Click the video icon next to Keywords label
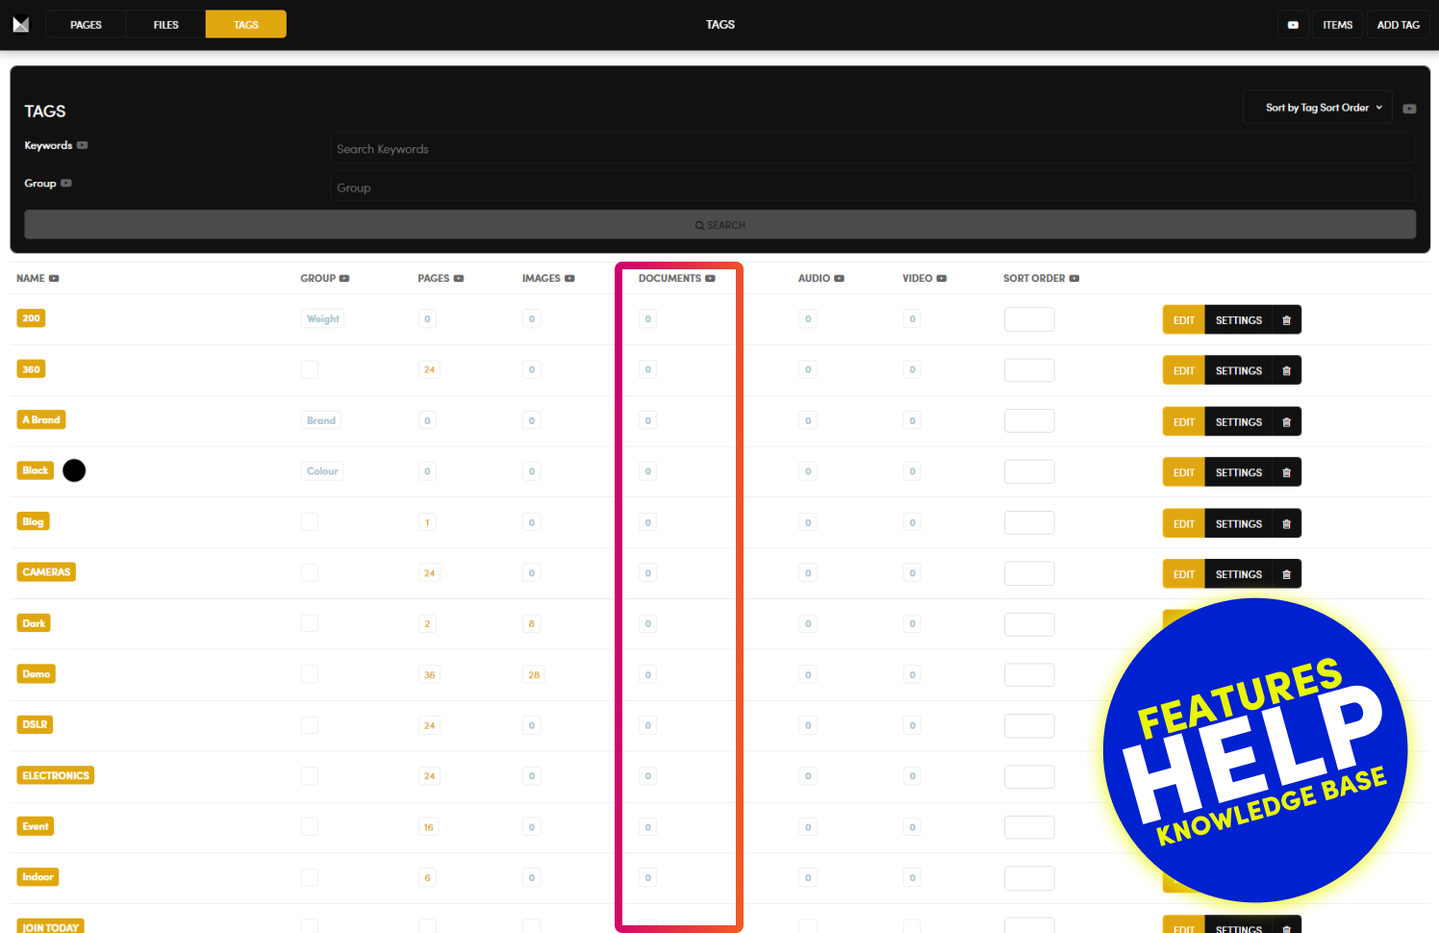 click(x=82, y=145)
